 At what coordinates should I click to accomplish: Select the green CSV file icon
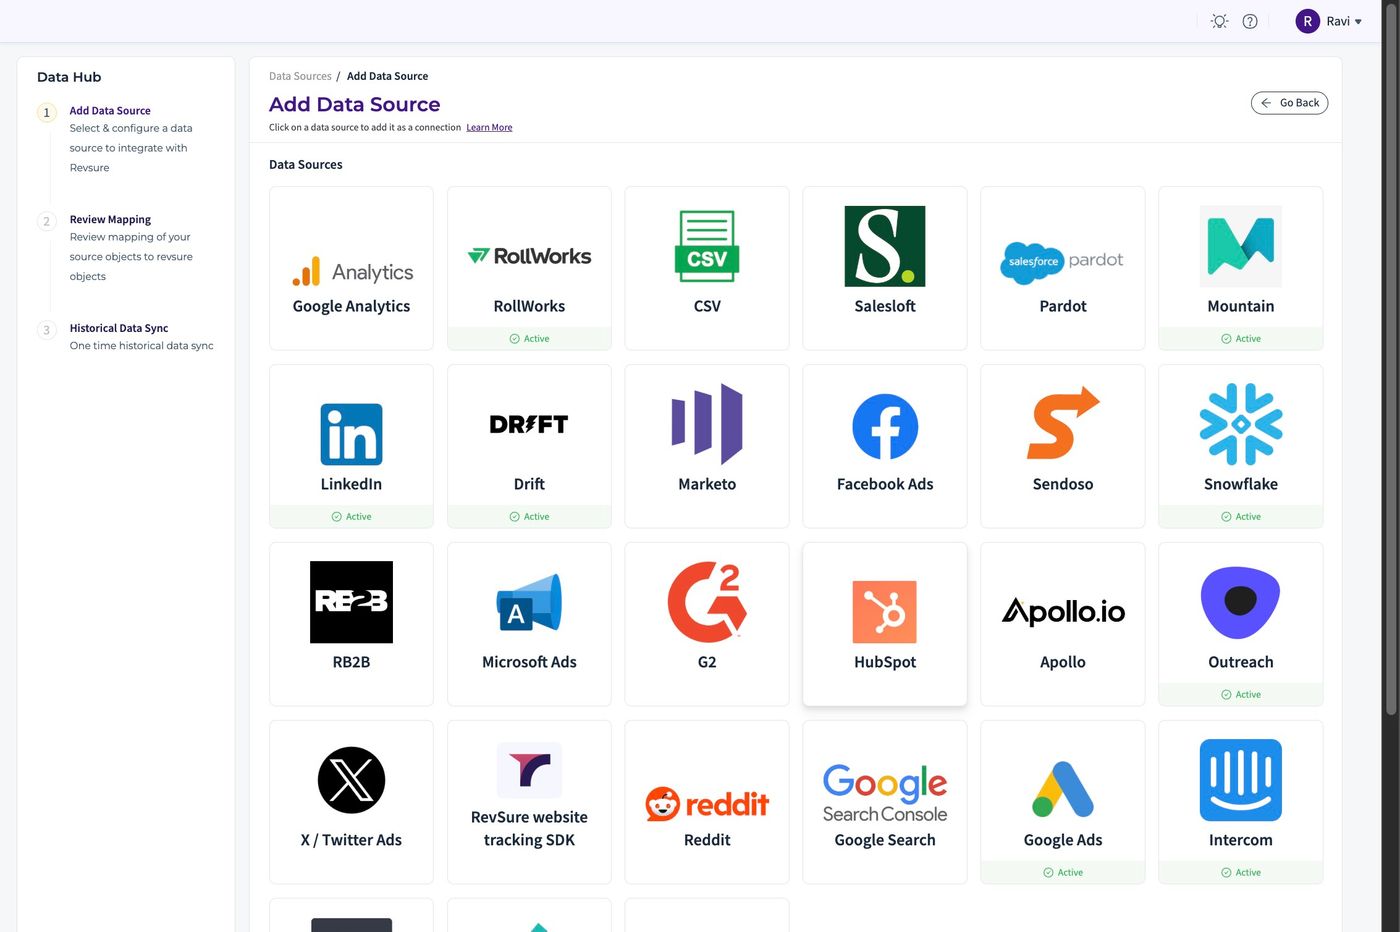point(707,246)
